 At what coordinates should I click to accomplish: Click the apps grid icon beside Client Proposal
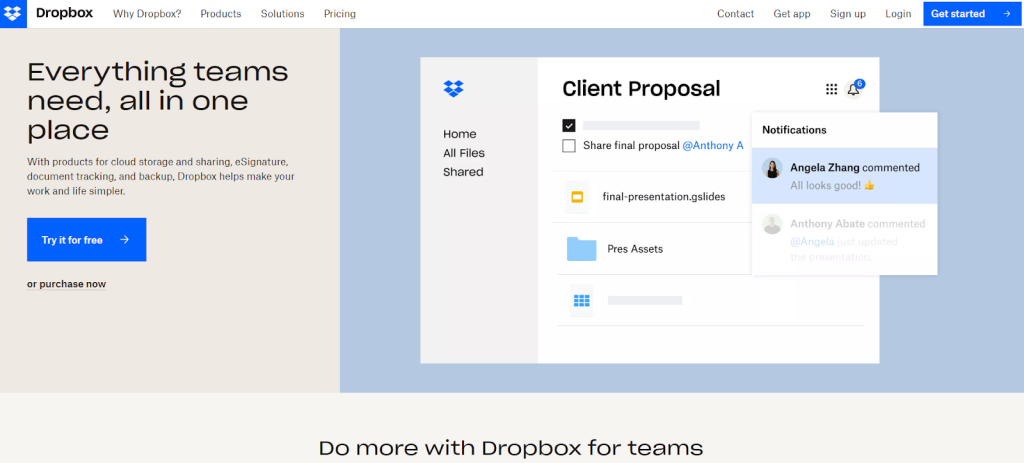[831, 89]
